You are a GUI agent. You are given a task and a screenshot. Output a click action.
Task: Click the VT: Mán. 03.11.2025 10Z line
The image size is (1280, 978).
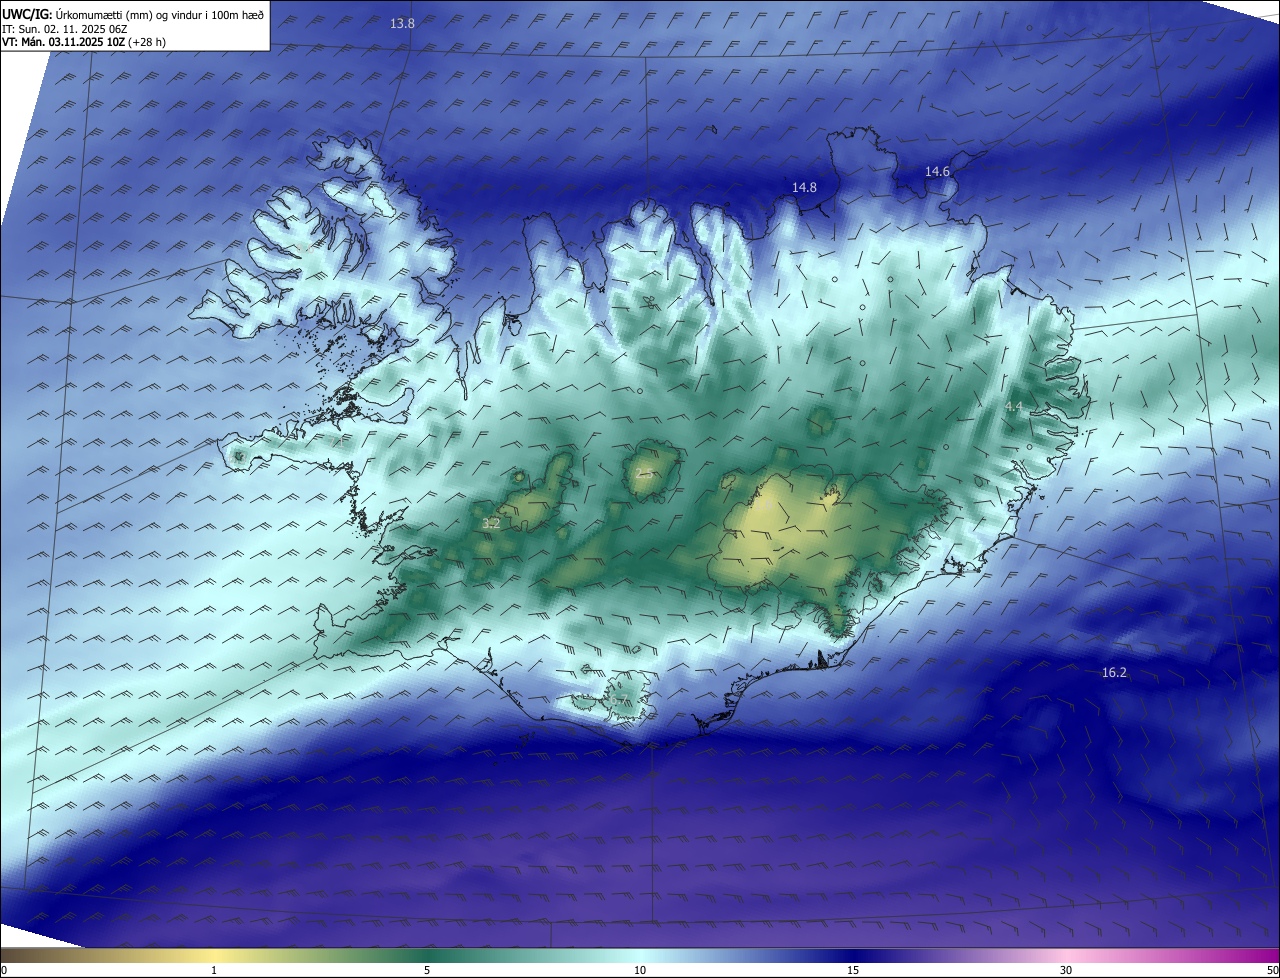click(84, 42)
